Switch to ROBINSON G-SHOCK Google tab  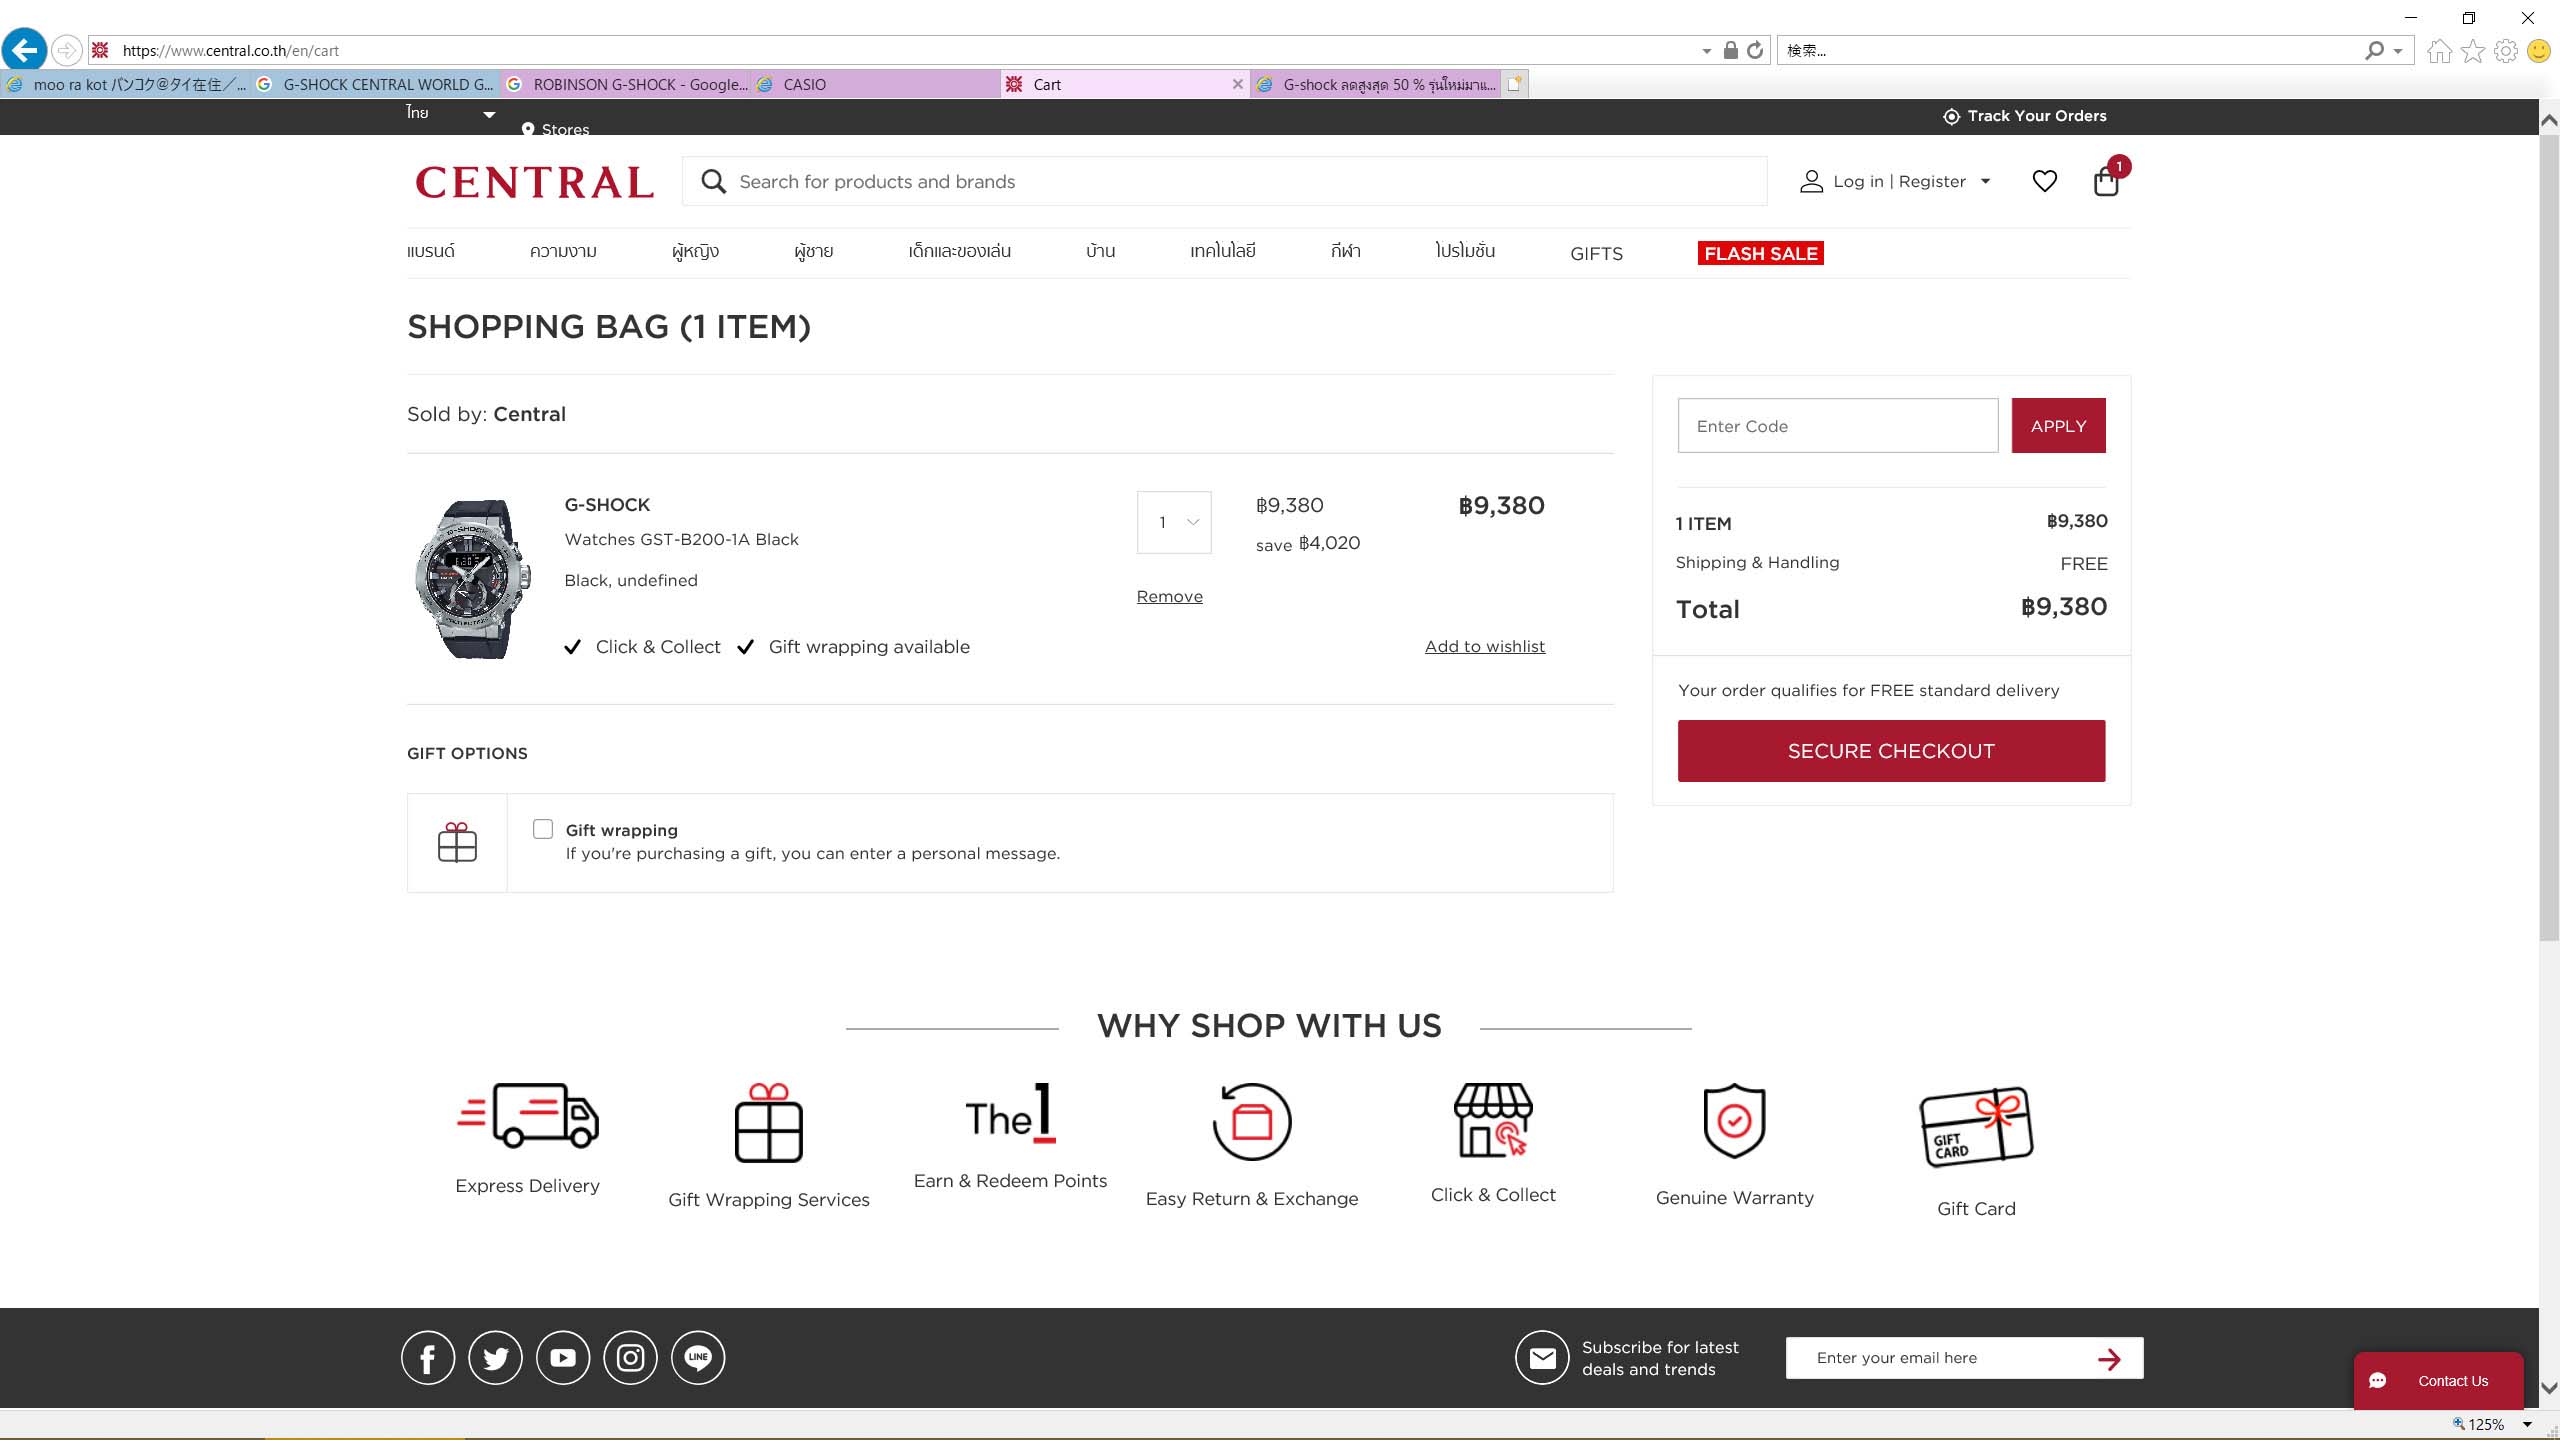pyautogui.click(x=625, y=84)
